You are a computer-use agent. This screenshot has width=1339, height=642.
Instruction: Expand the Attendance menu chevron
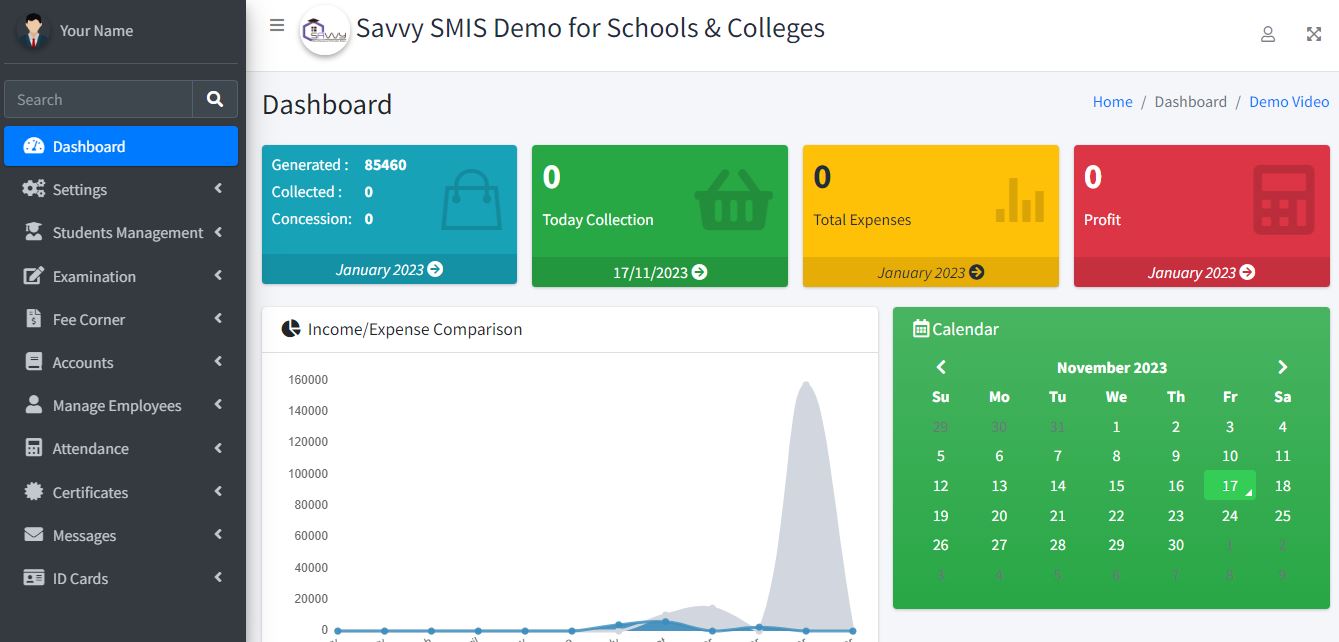[218, 448]
